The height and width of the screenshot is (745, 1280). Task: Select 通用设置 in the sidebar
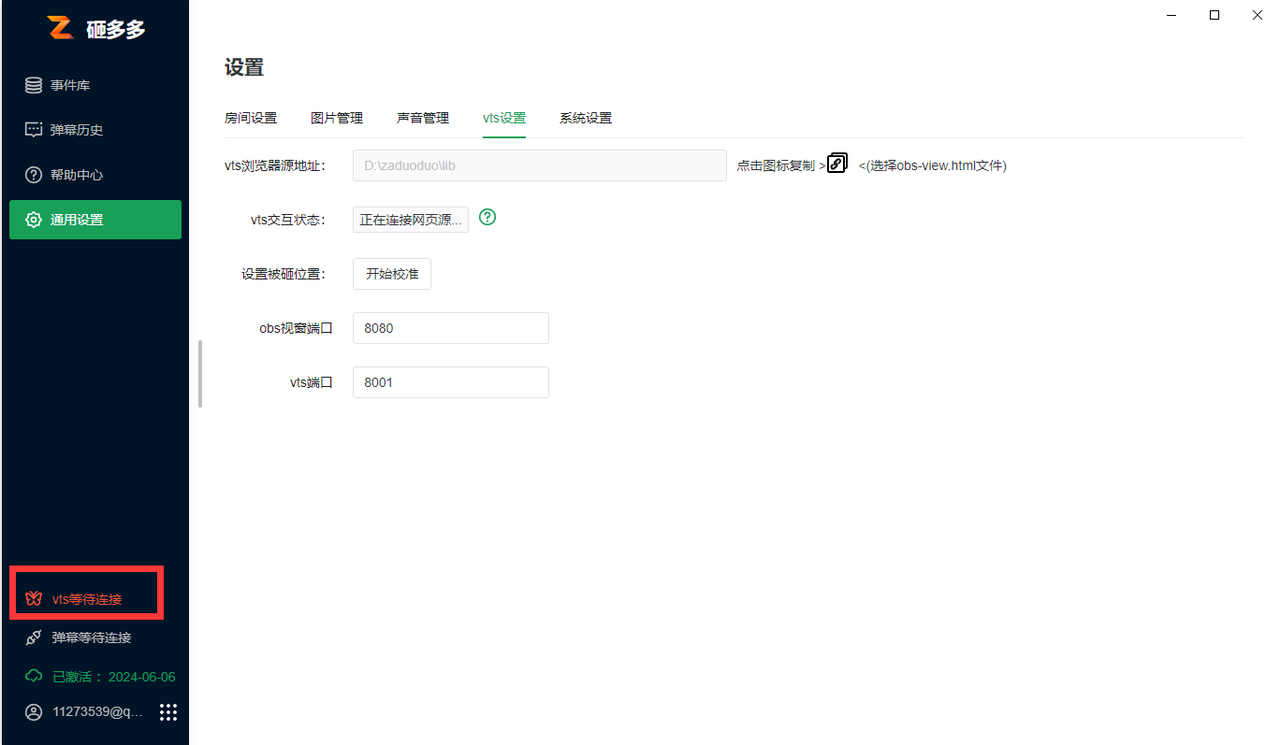[x=95, y=220]
